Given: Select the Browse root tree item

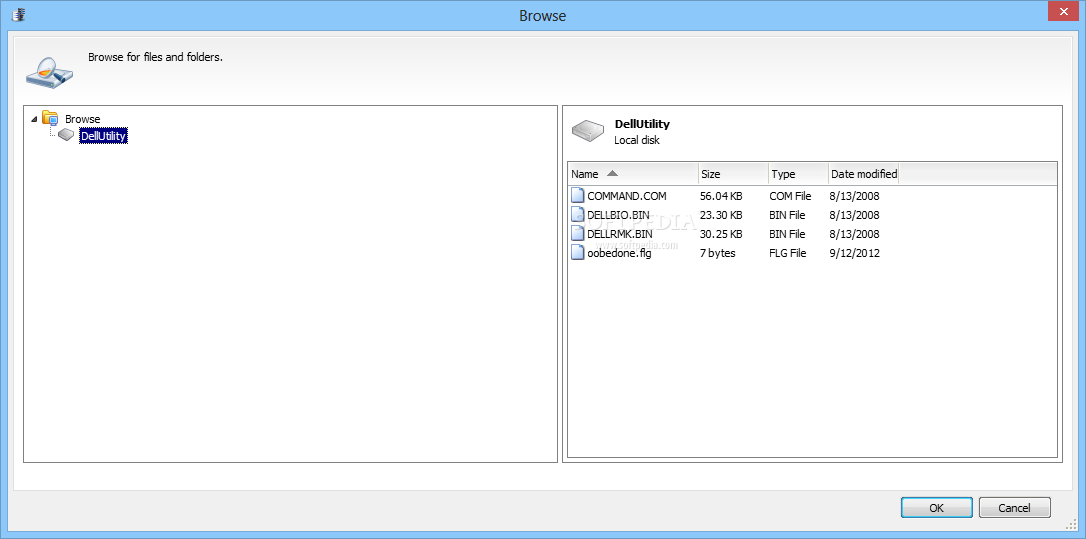Looking at the screenshot, I should coord(82,119).
